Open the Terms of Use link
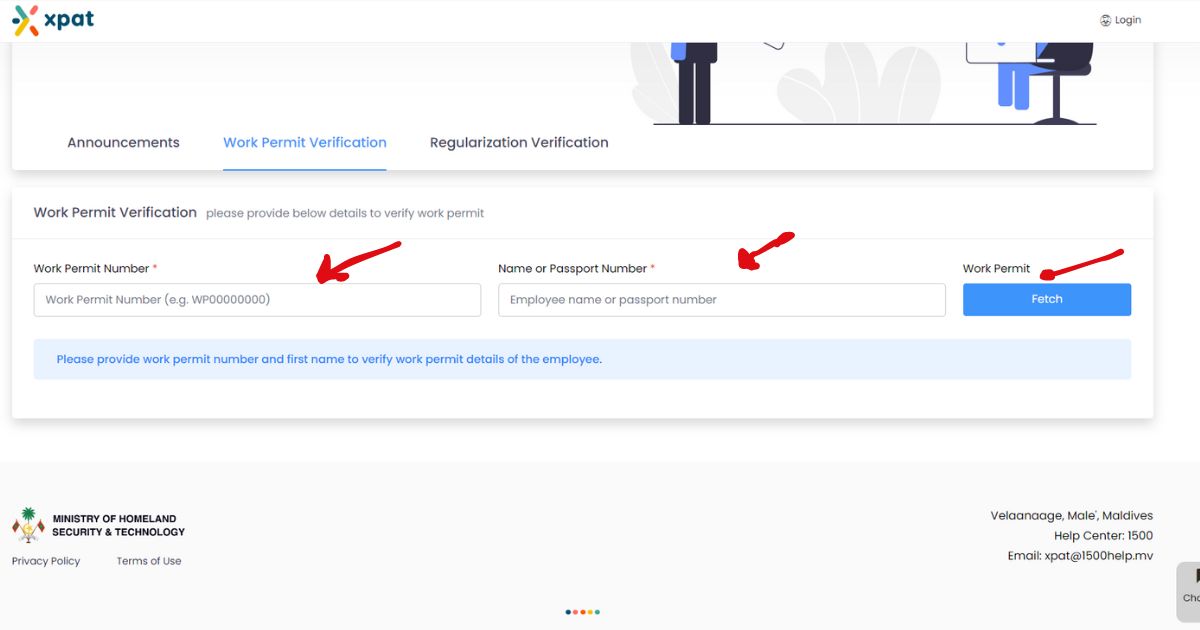The height and width of the screenshot is (630, 1200). point(149,561)
